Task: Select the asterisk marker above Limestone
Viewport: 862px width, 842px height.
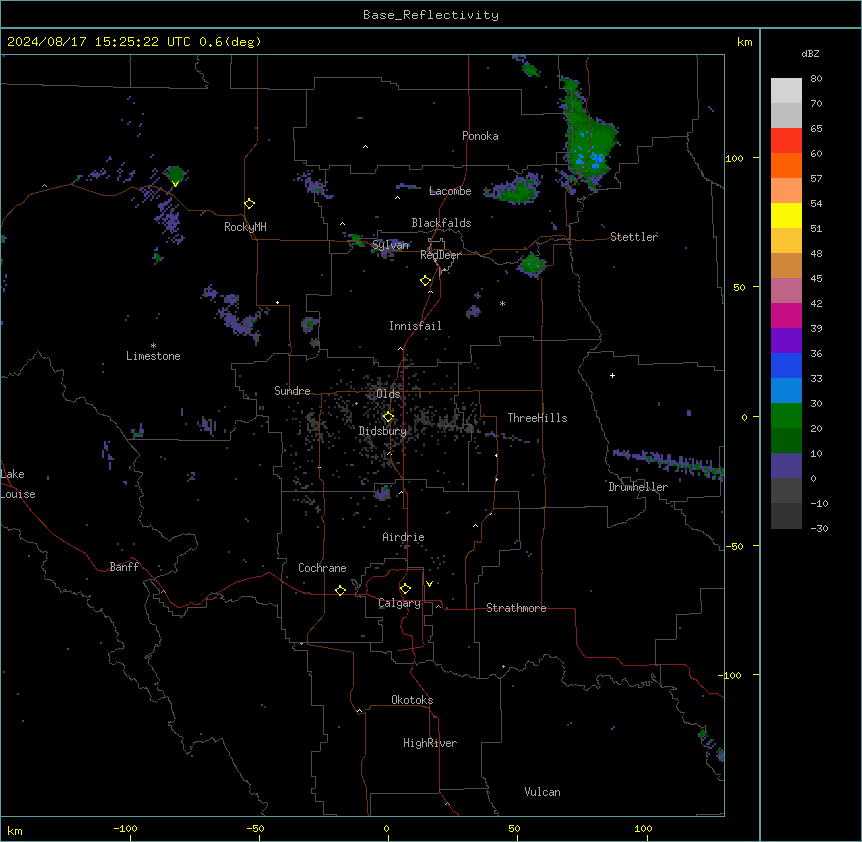Action: point(153,346)
